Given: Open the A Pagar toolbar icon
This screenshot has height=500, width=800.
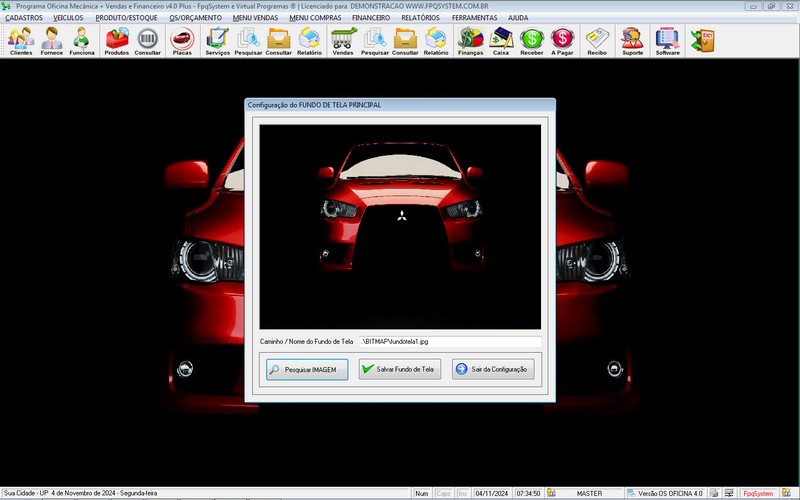Looking at the screenshot, I should point(563,40).
